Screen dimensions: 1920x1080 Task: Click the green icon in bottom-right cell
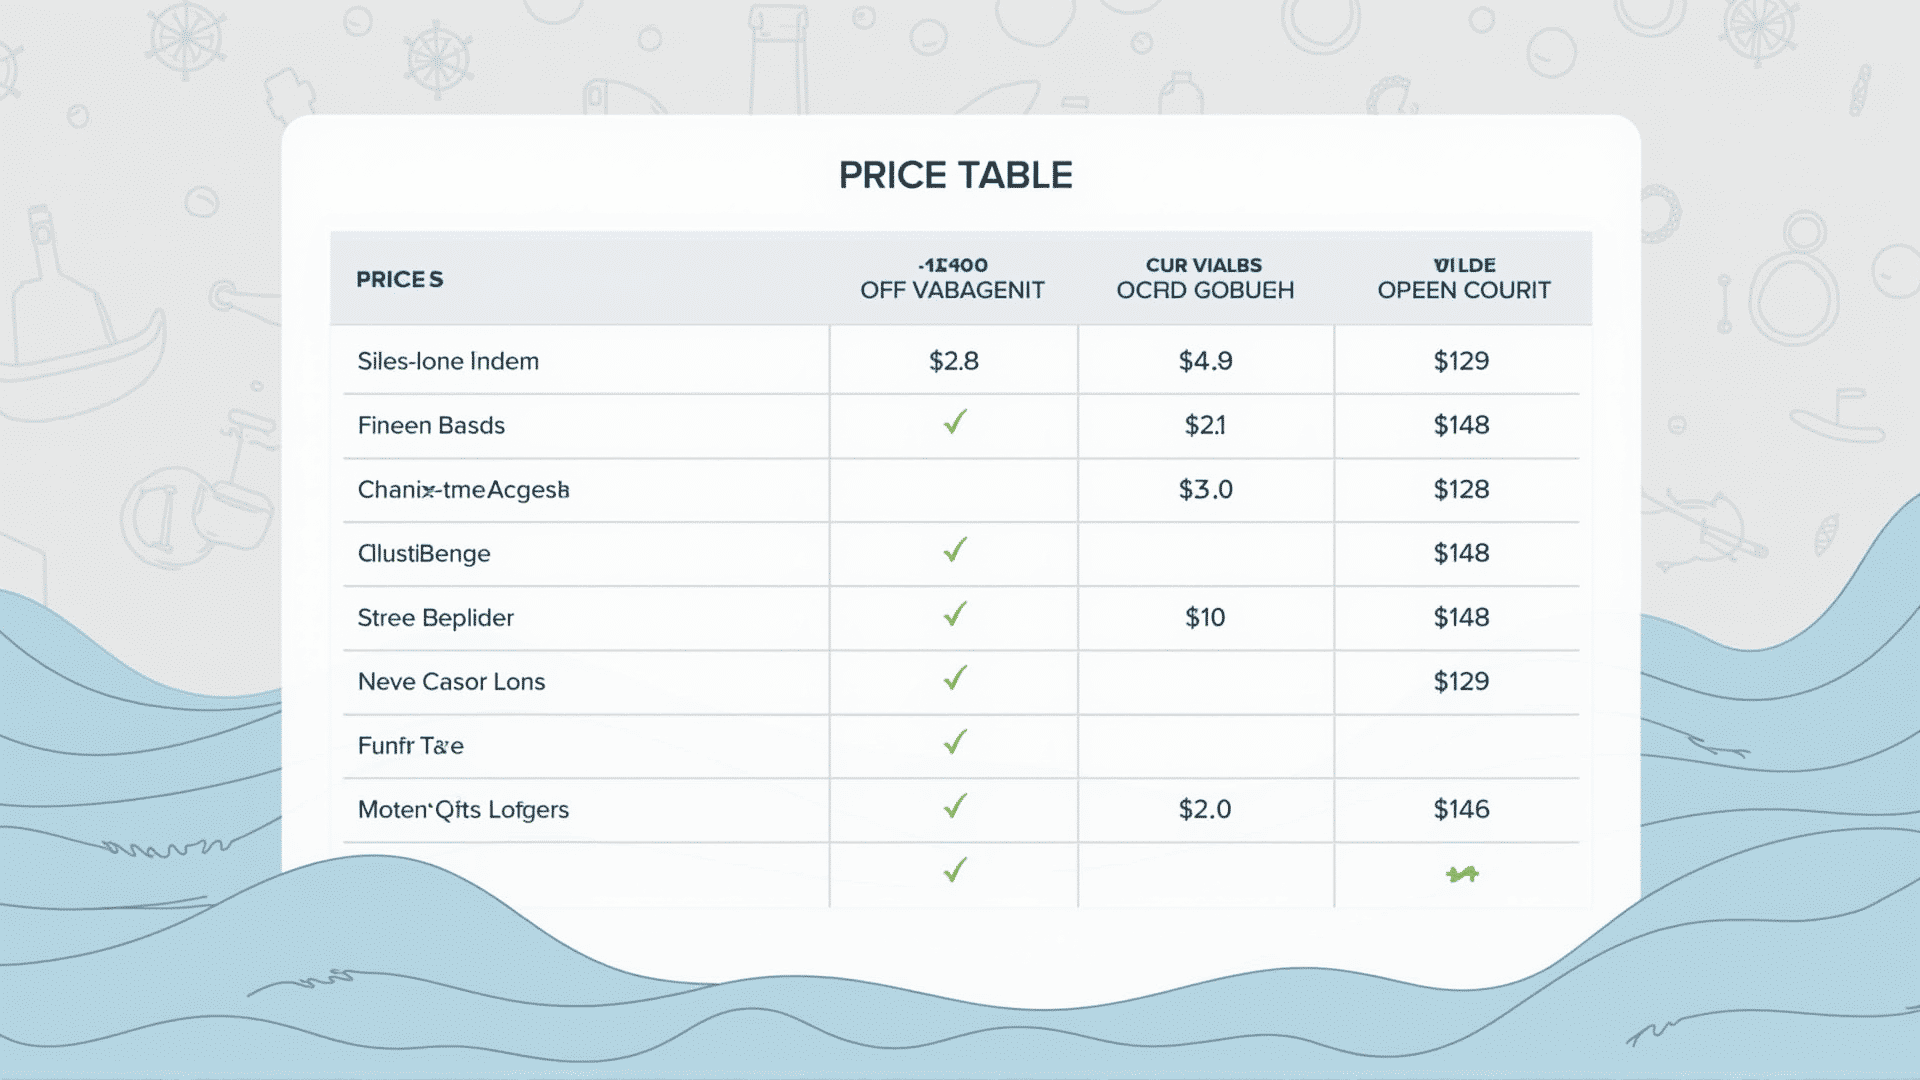(1462, 875)
